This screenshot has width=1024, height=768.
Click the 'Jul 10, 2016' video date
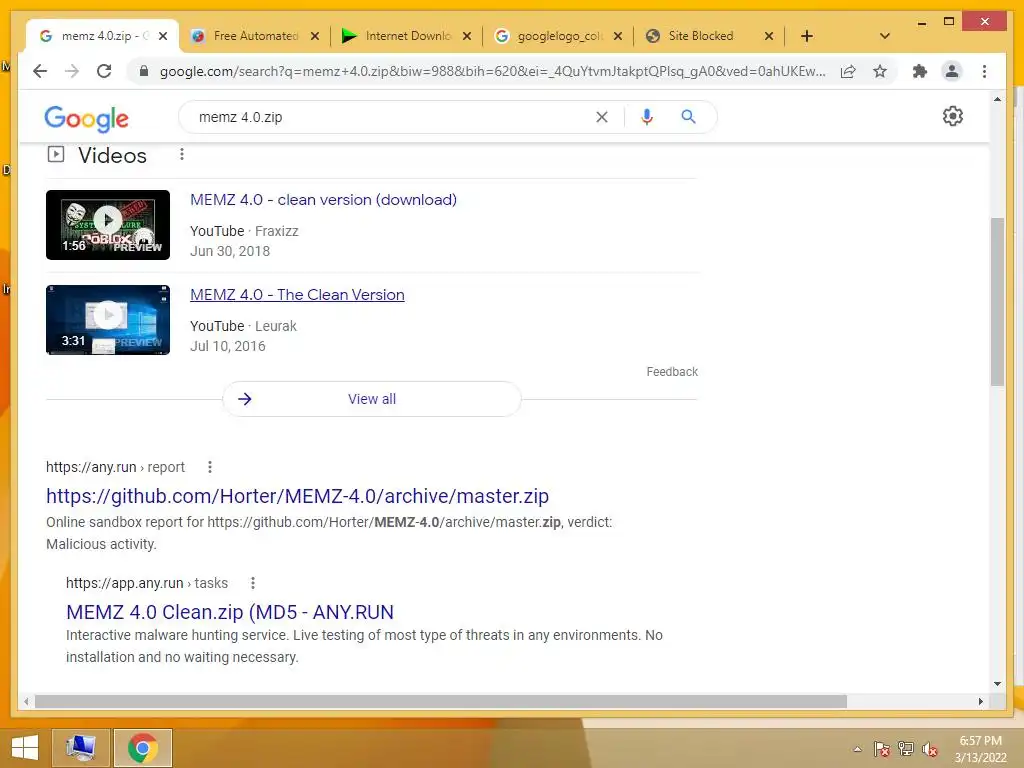228,346
